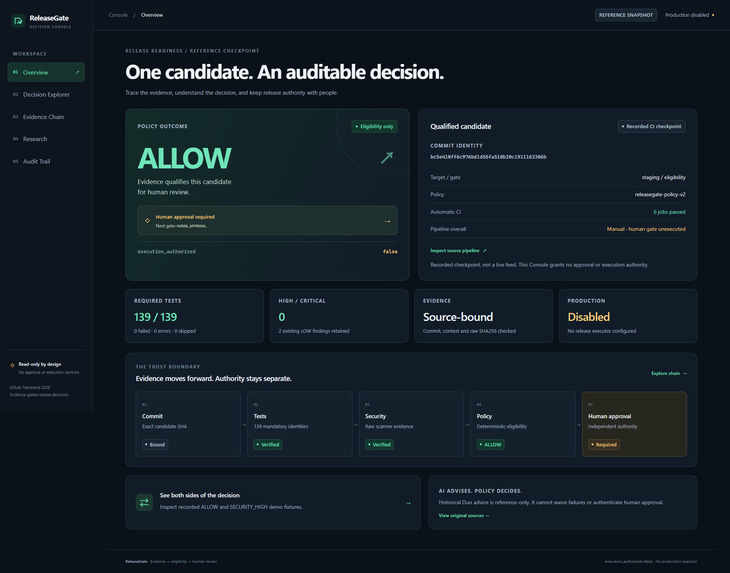Click the staging / eligibility value

point(663,177)
